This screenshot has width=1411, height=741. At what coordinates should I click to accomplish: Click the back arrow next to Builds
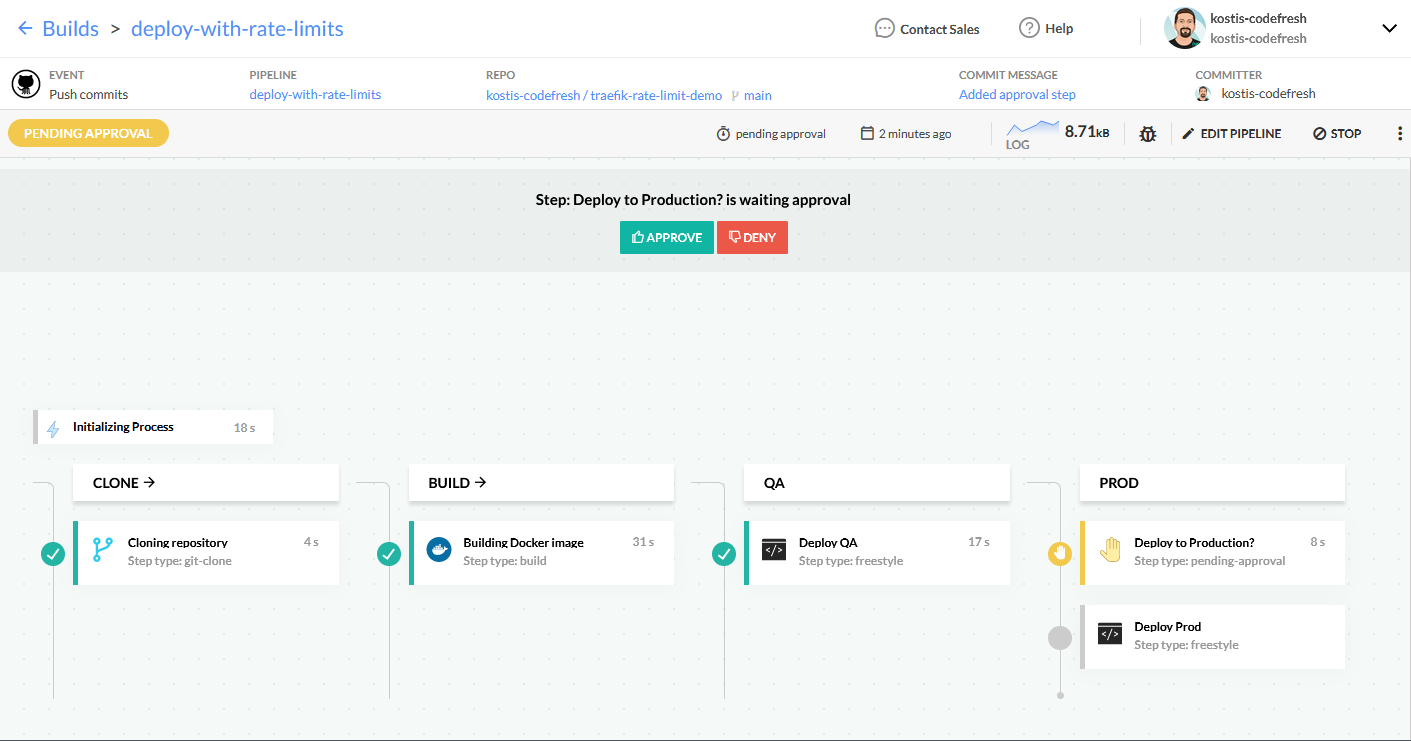[x=26, y=28]
